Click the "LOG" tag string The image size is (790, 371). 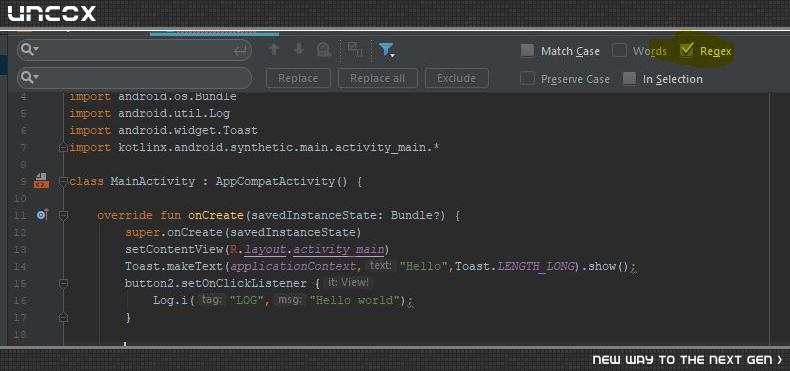247,300
